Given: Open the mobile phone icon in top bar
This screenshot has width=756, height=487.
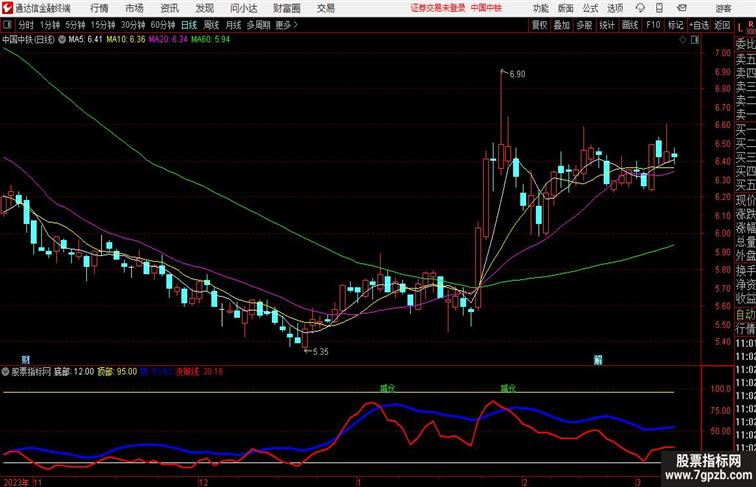Looking at the screenshot, I should 659,8.
